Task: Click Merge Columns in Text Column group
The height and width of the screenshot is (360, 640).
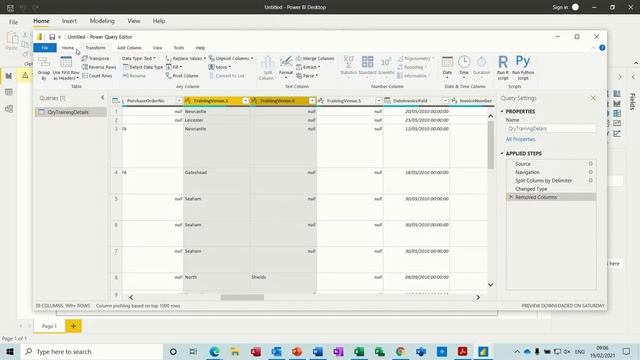Action: pyautogui.click(x=315, y=58)
